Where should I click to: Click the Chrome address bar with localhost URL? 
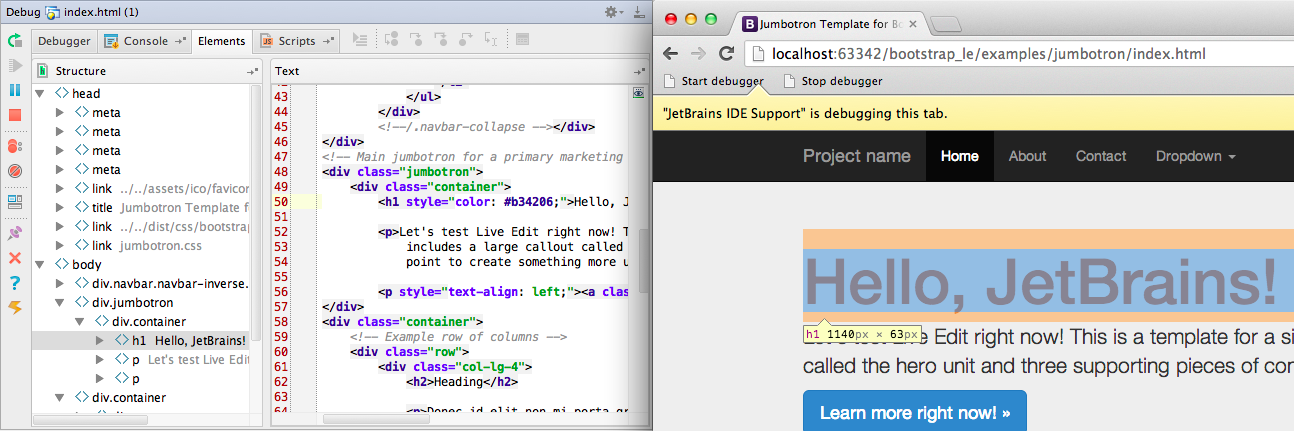pos(1018,54)
